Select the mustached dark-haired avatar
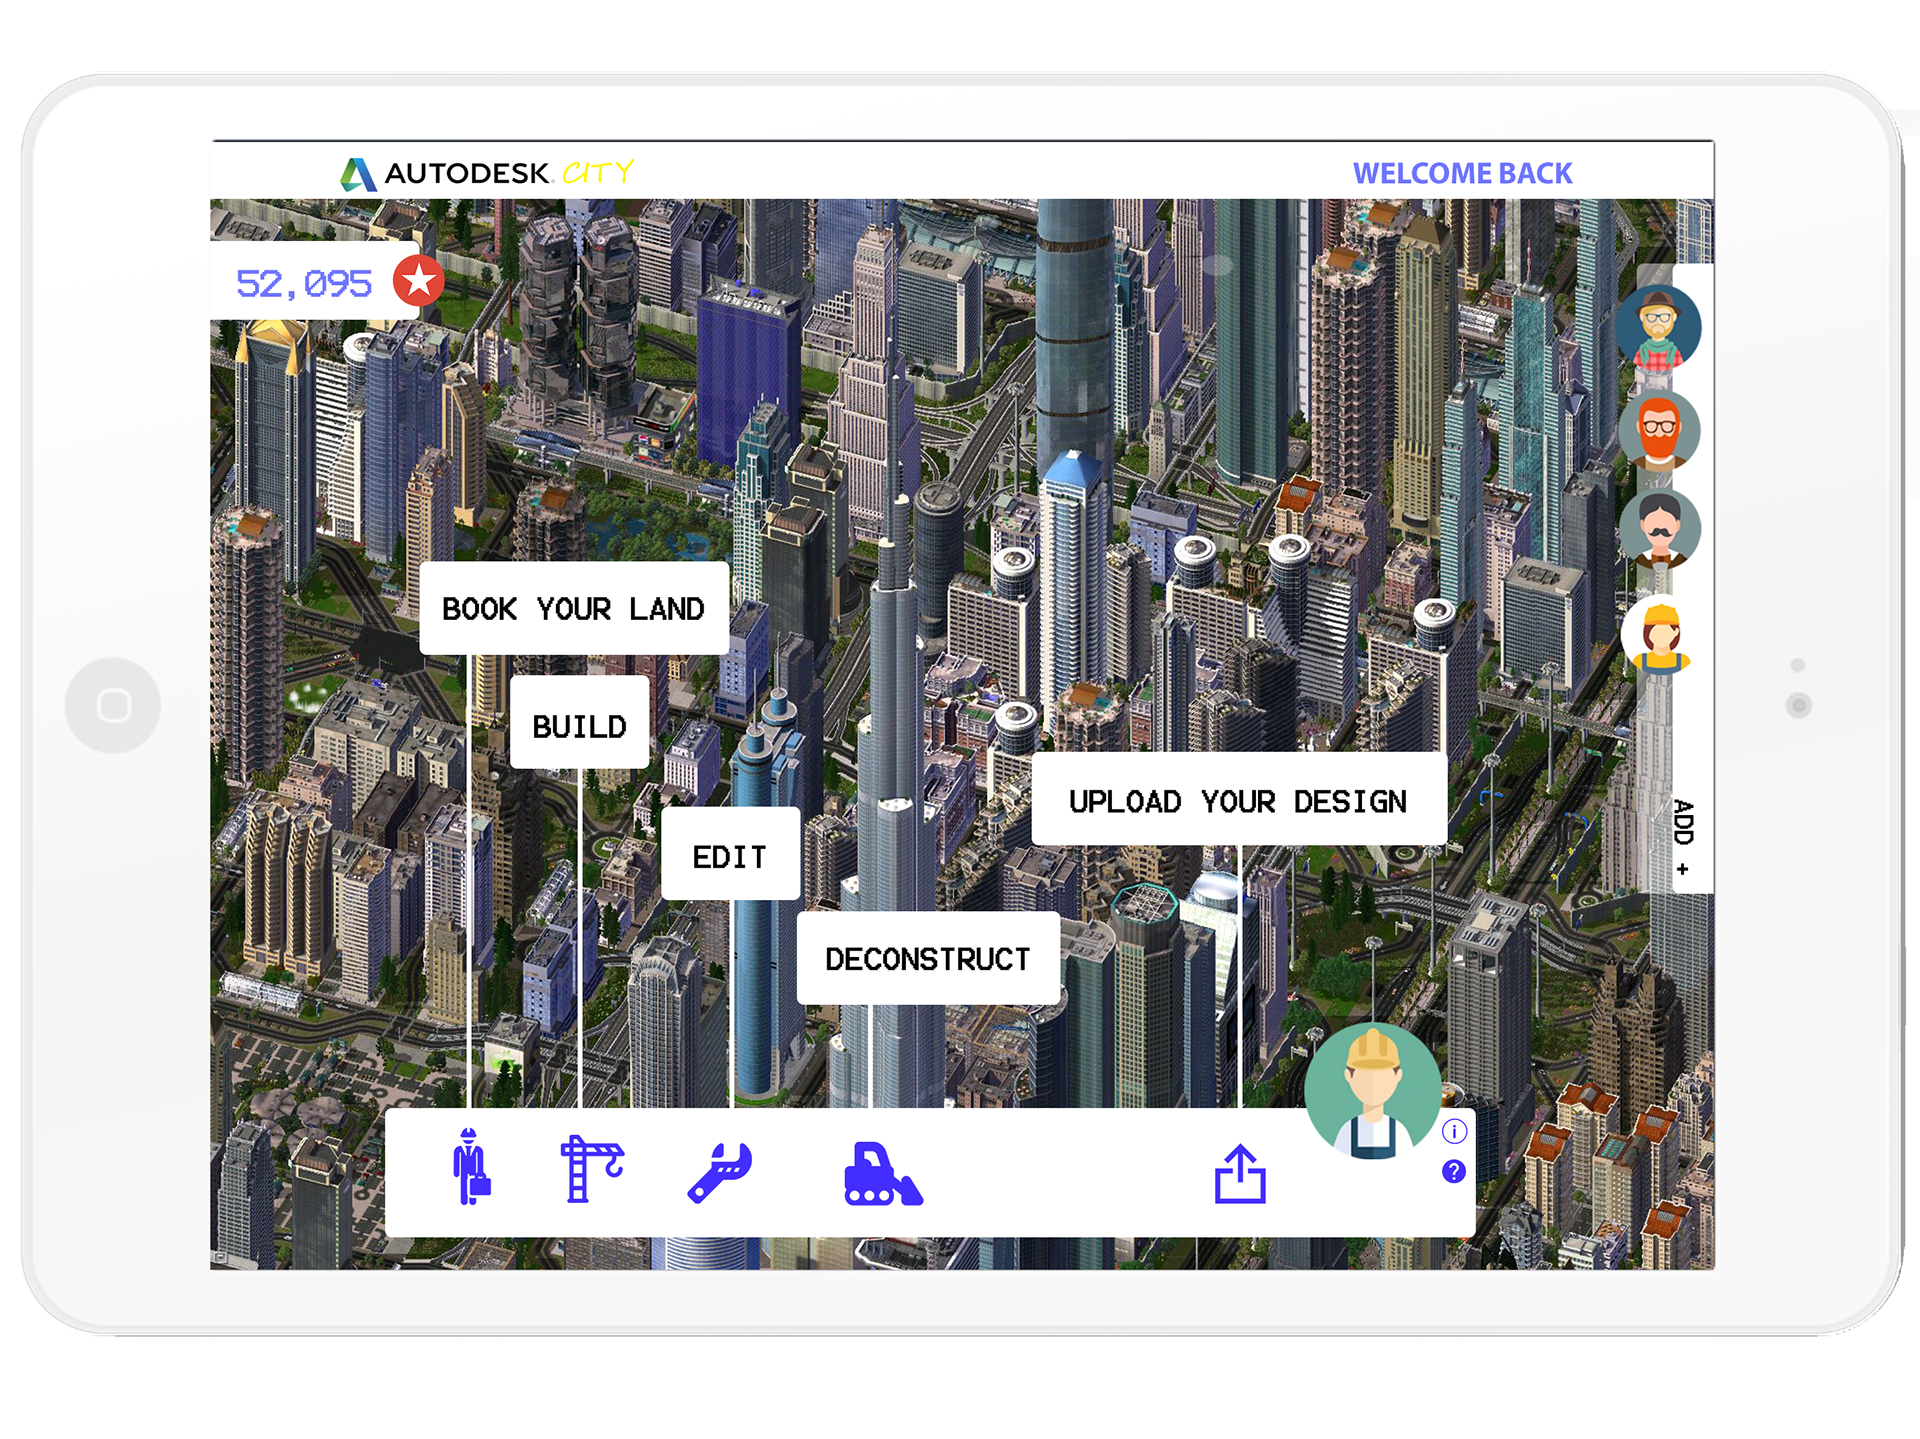Screen dimensions: 1920x1439 1659,530
